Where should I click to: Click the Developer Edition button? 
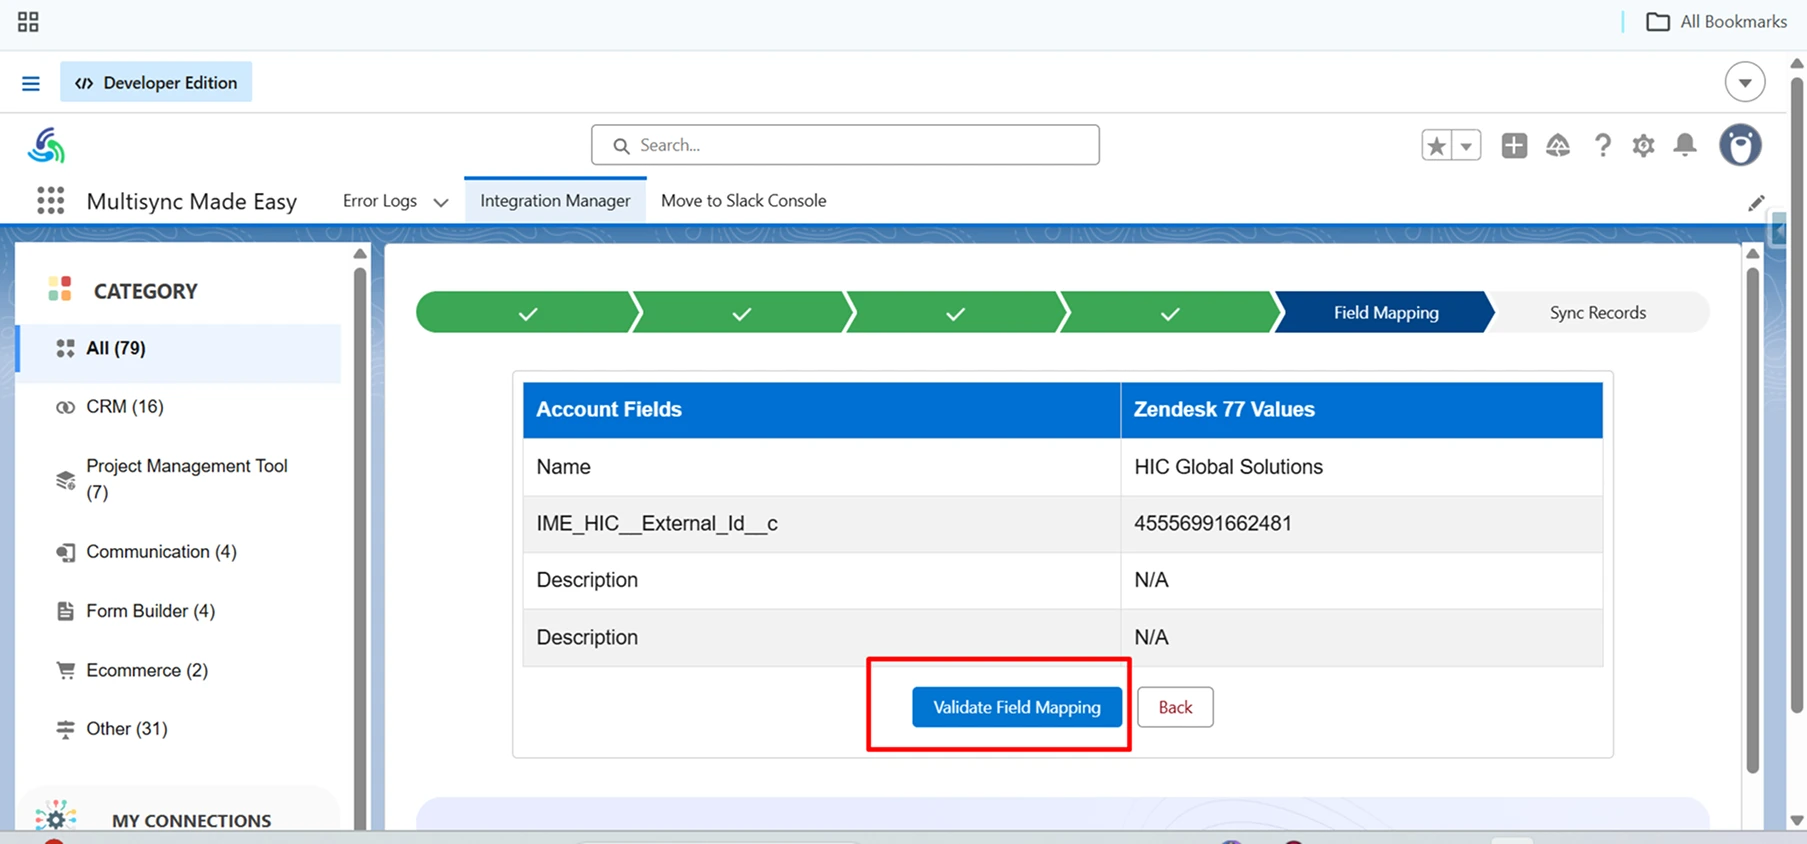156,82
